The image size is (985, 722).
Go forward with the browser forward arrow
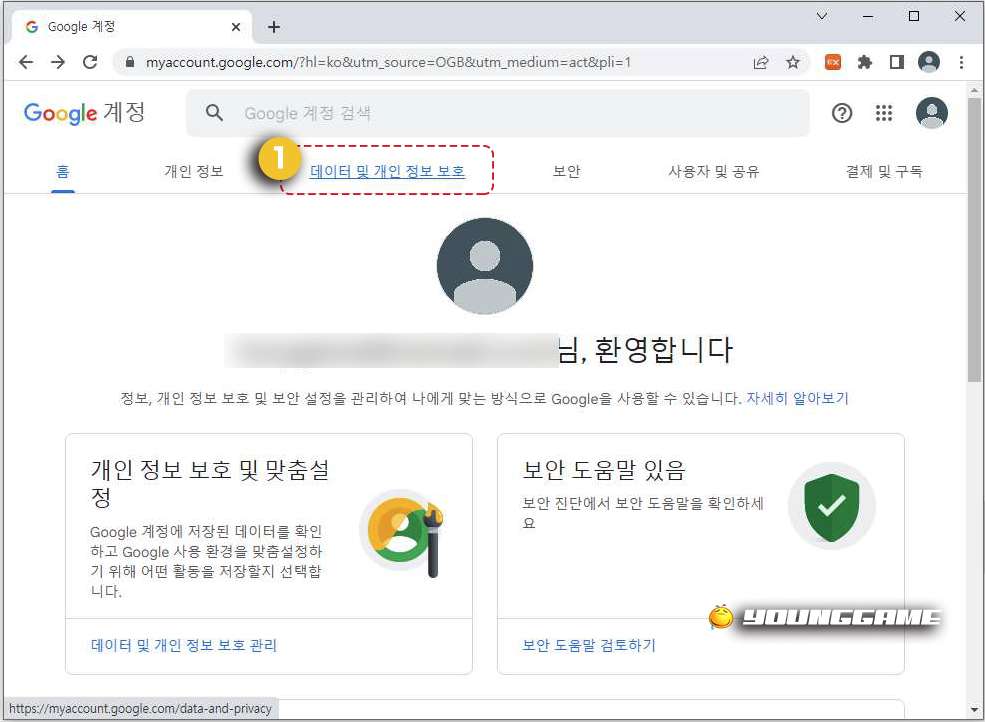[x=58, y=62]
